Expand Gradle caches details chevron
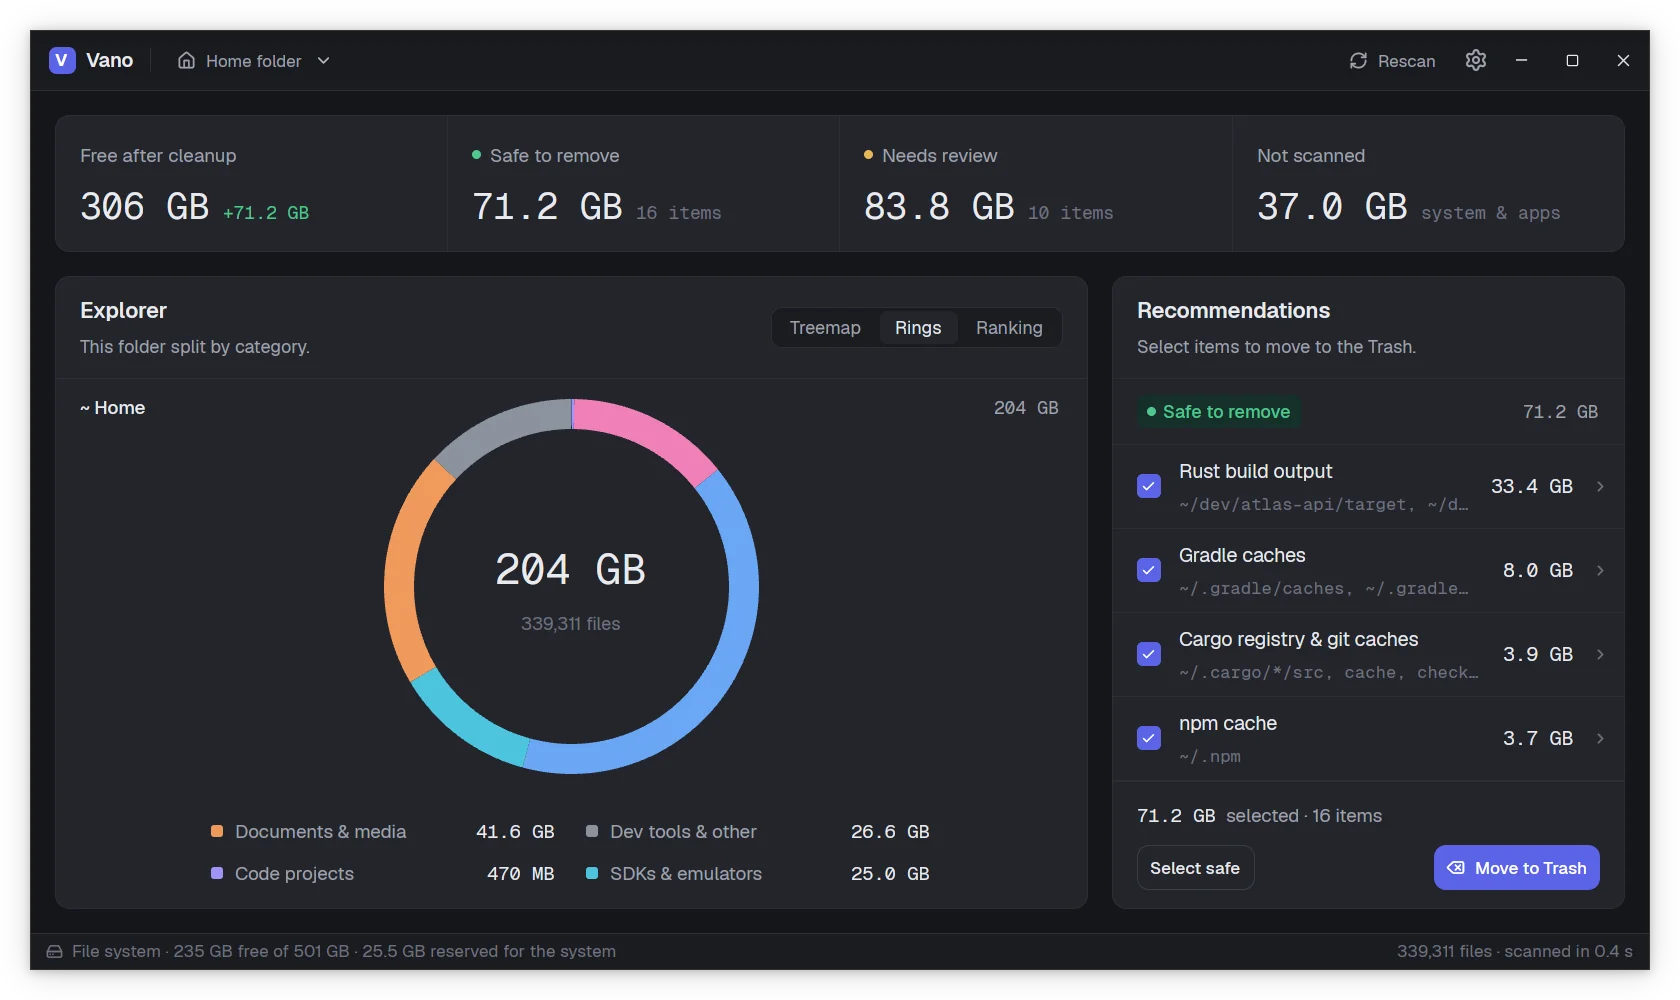This screenshot has height=1000, width=1680. [1600, 570]
